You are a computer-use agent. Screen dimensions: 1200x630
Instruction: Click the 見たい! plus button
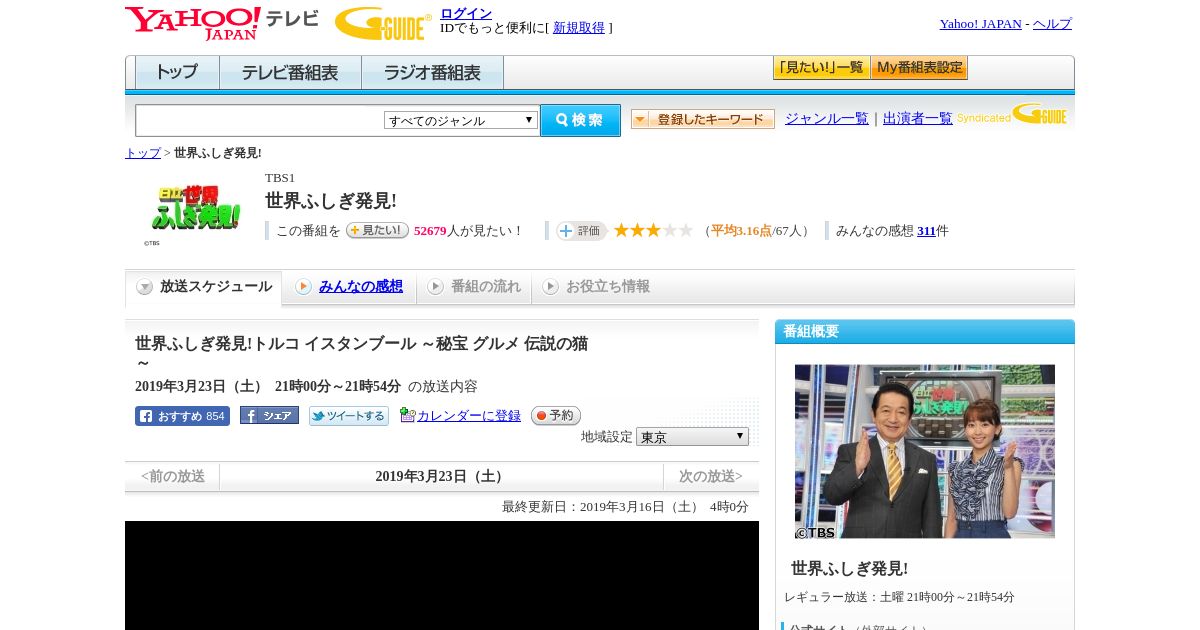pyautogui.click(x=377, y=231)
